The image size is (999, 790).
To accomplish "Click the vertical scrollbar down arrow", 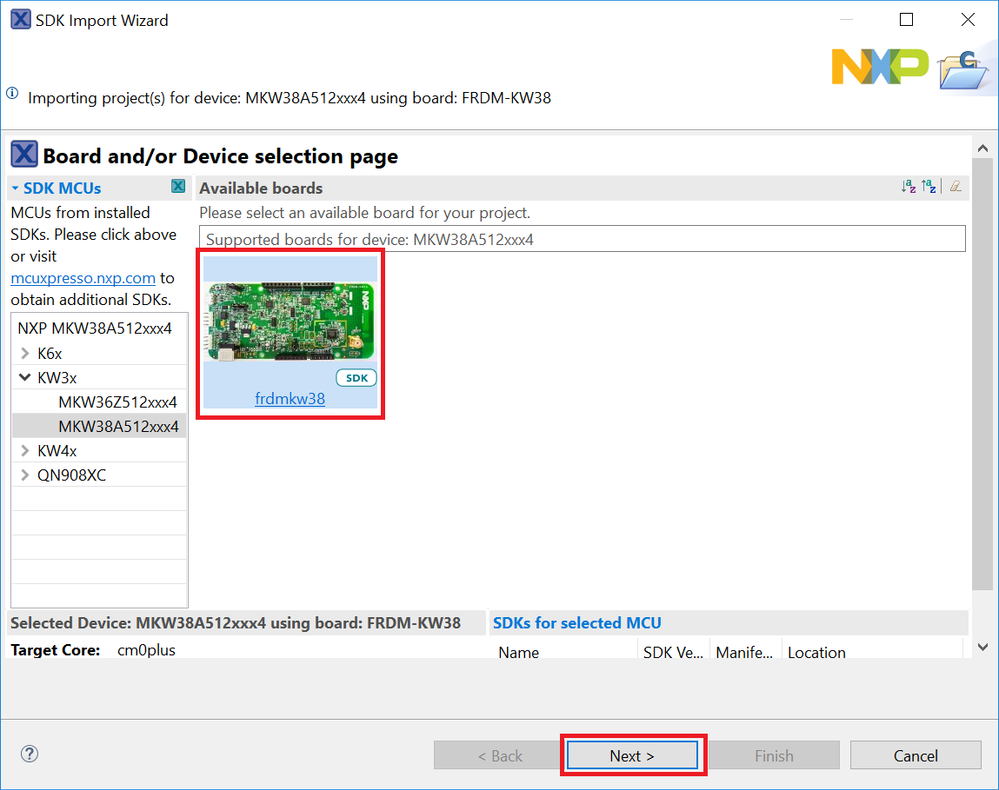I will pyautogui.click(x=982, y=647).
